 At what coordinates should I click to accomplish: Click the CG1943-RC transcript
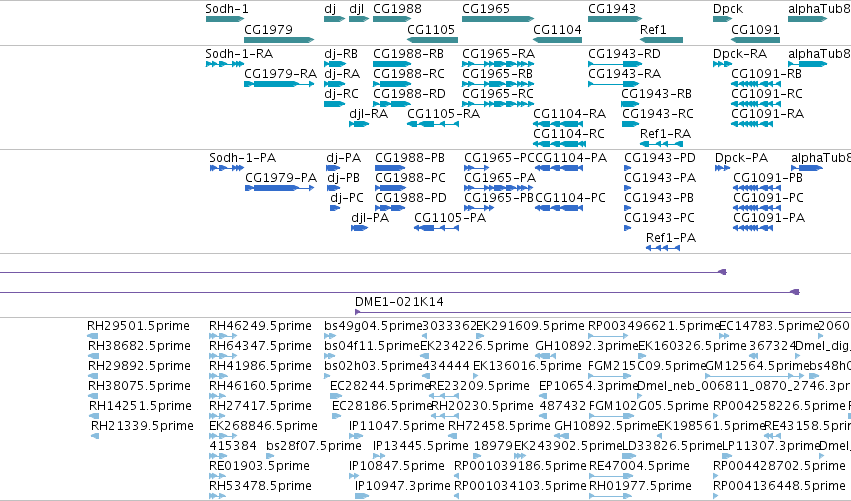coord(630,124)
